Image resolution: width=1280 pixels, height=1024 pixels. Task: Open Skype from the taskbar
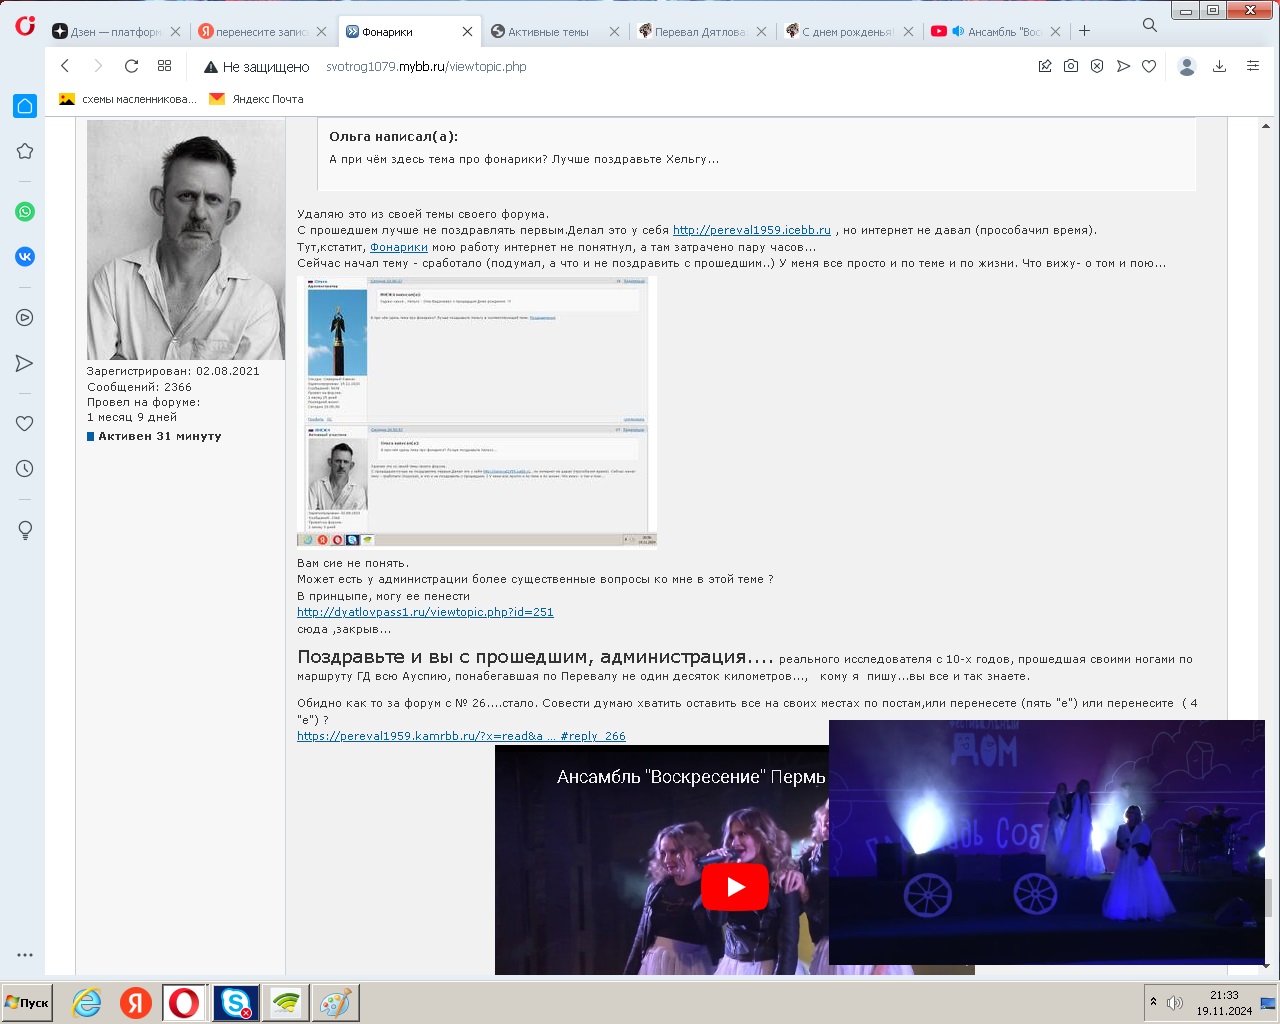236,1002
